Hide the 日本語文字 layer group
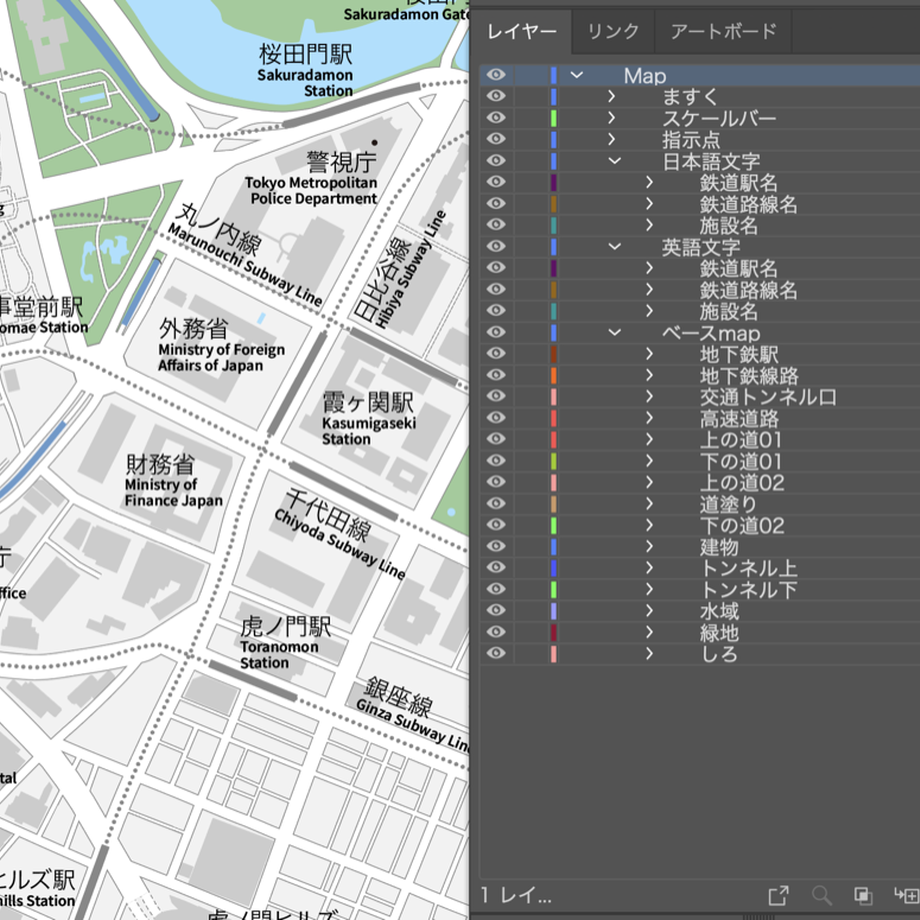Viewport: 920px width, 920px height. point(496,161)
